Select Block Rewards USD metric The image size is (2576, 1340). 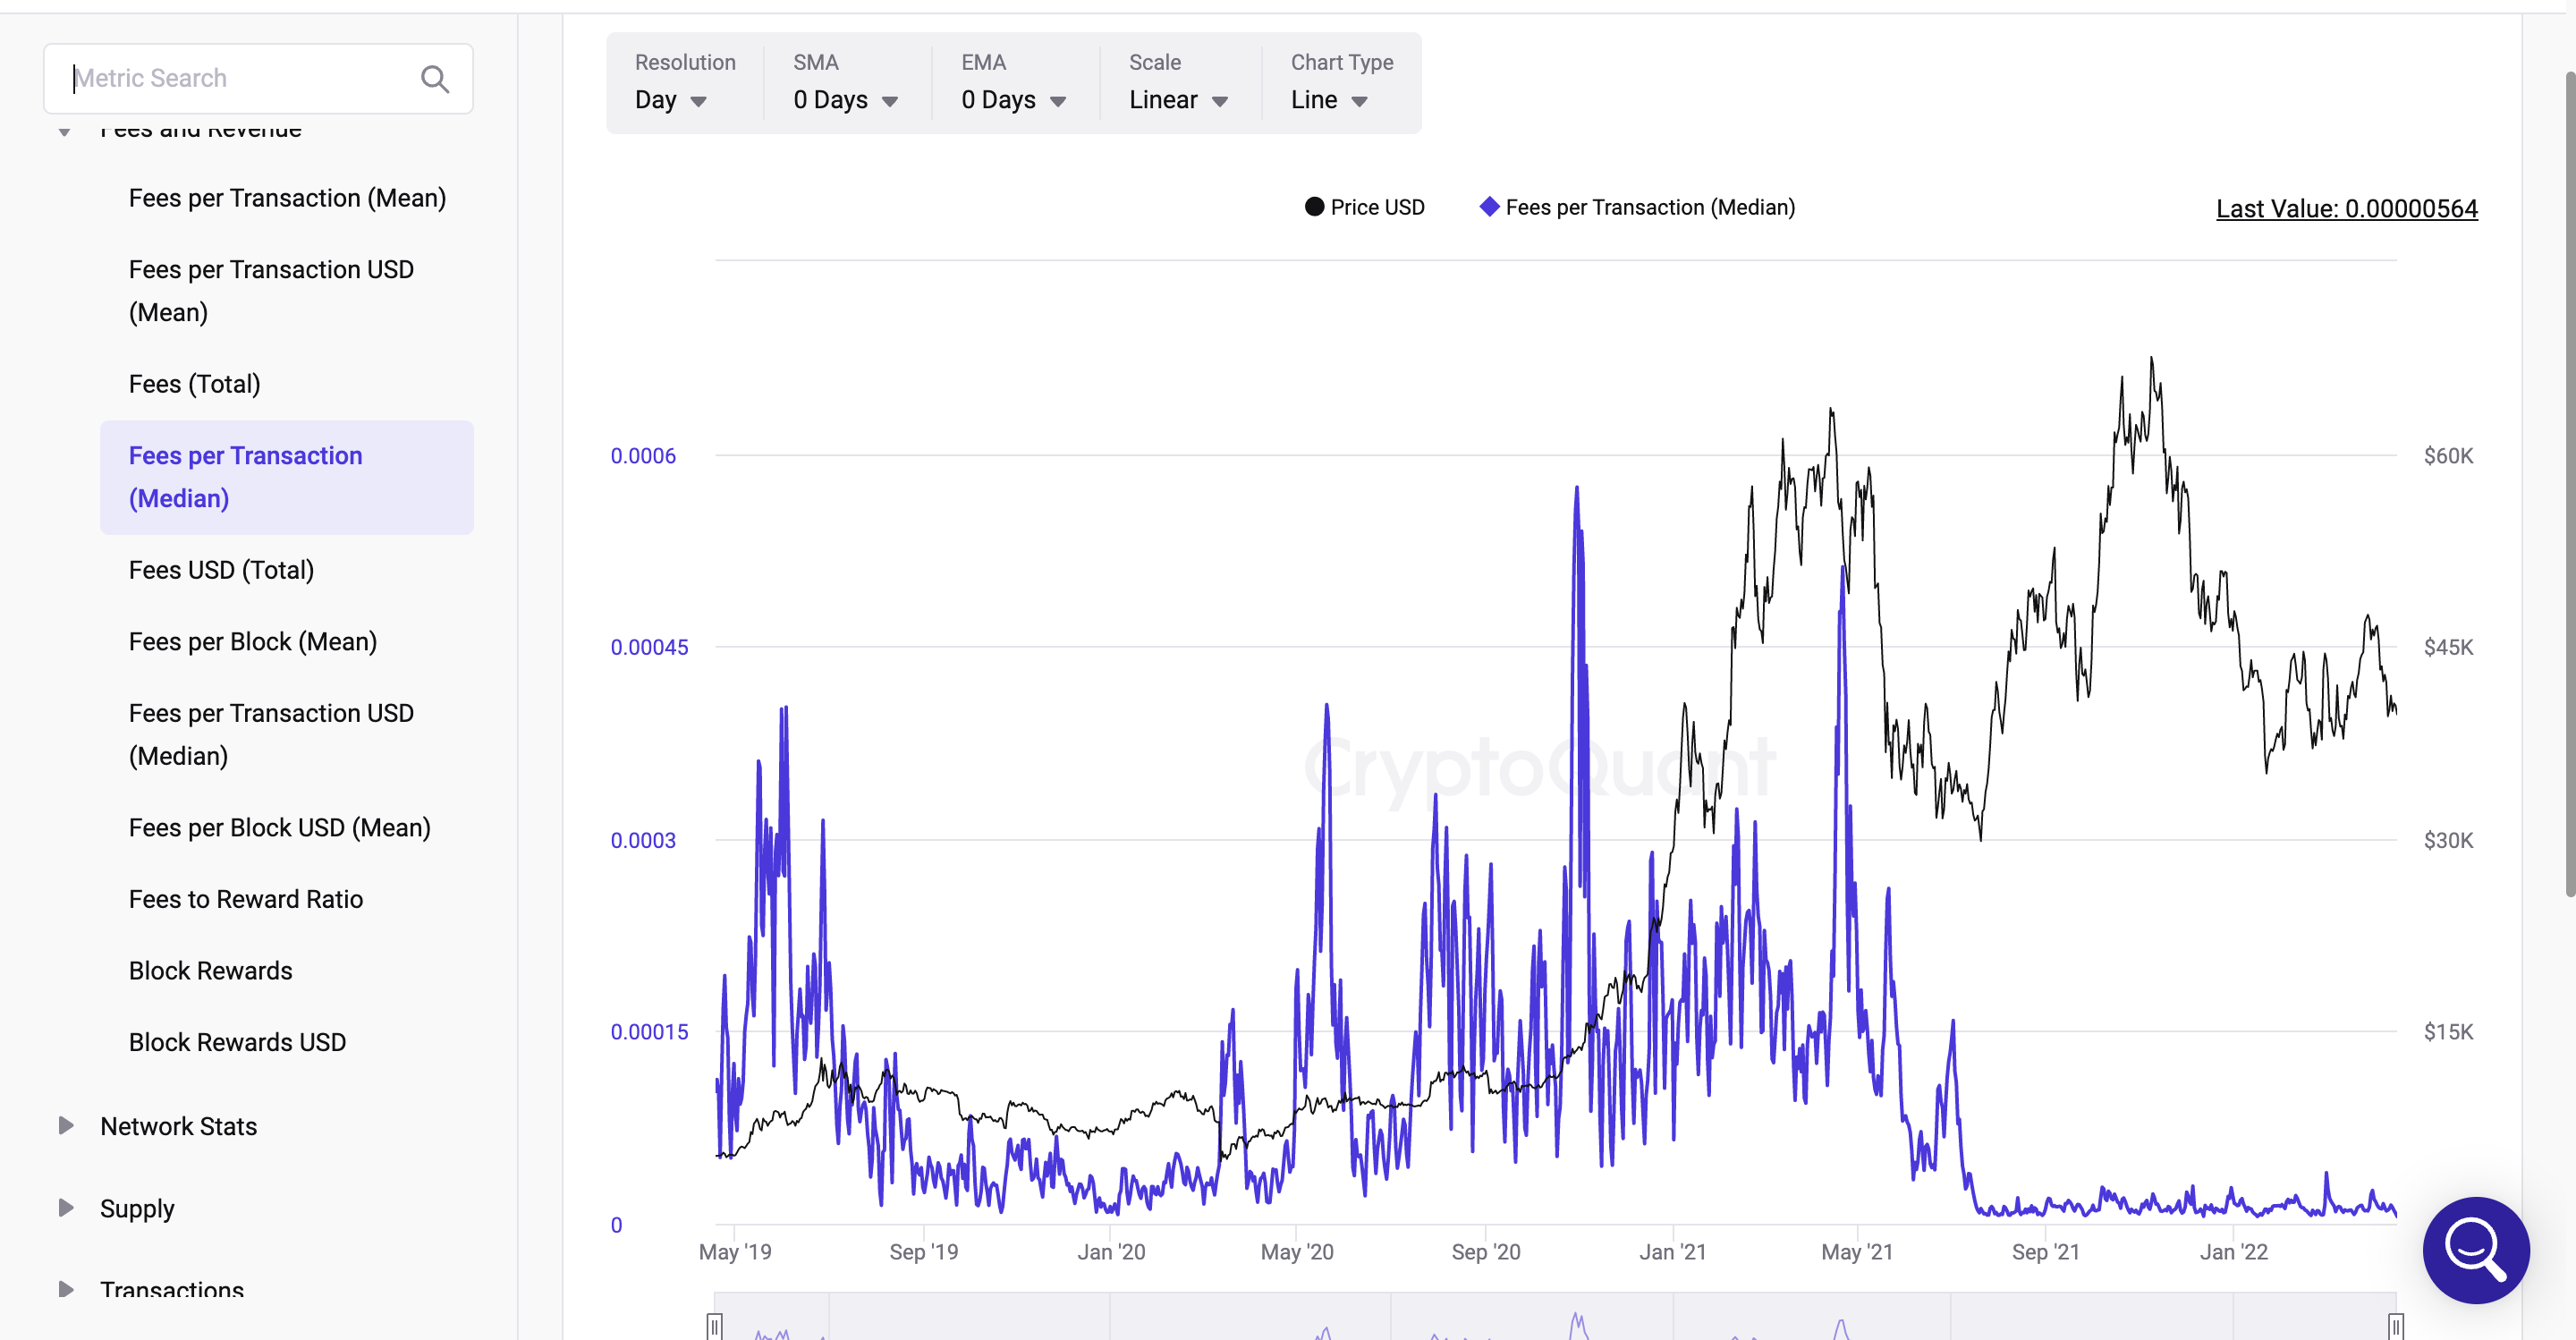pyautogui.click(x=287, y=1042)
